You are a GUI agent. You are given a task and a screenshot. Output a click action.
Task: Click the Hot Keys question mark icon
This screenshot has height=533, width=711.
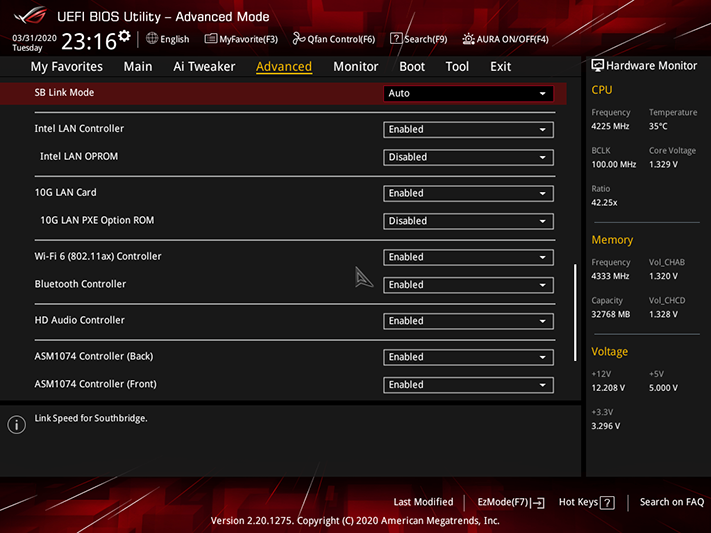coord(607,503)
